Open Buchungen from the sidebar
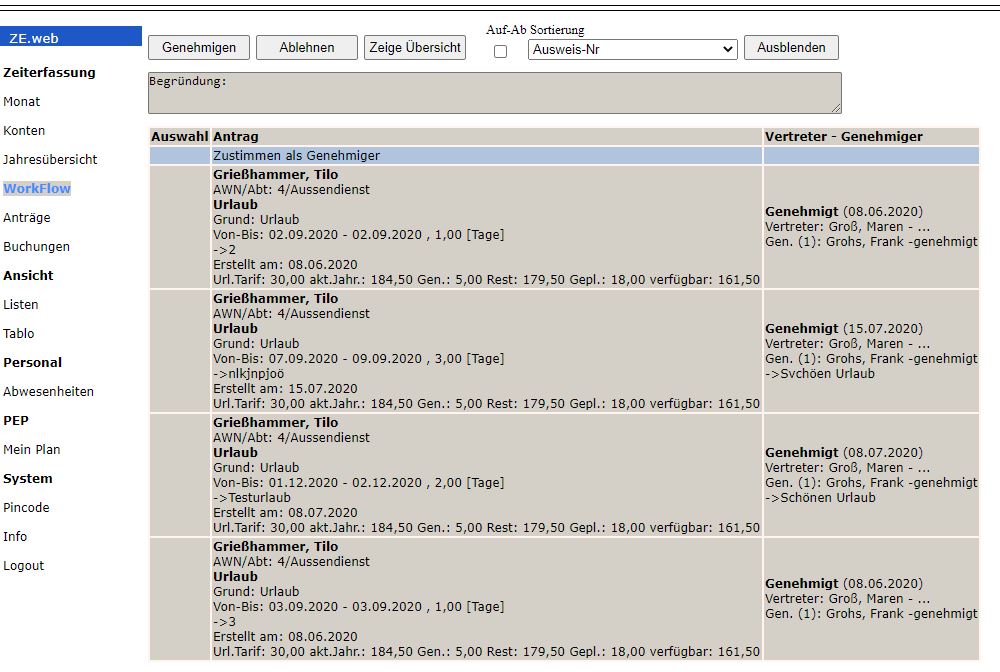This screenshot has height=672, width=1000. (36, 247)
